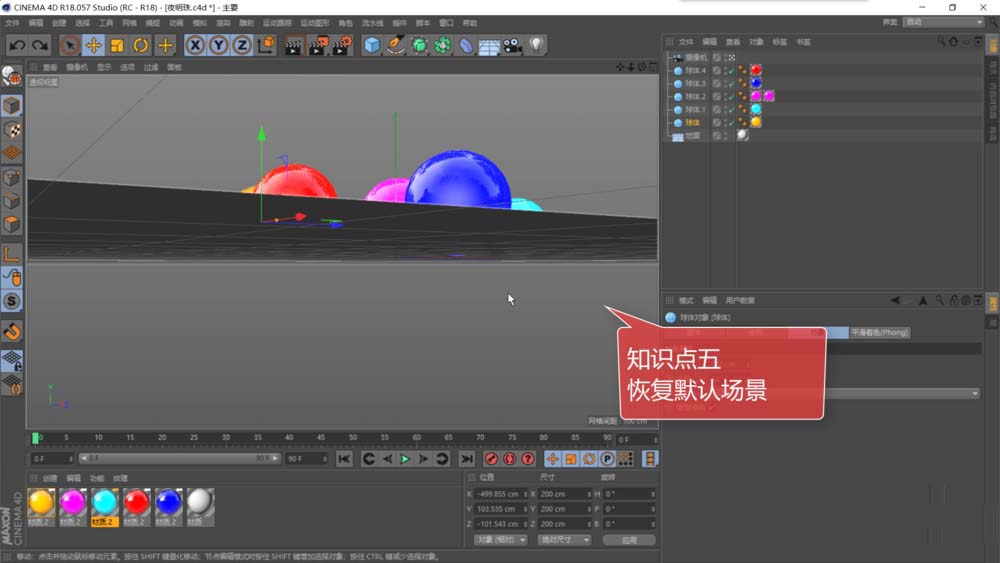Add a floor environment object icon

click(489, 47)
